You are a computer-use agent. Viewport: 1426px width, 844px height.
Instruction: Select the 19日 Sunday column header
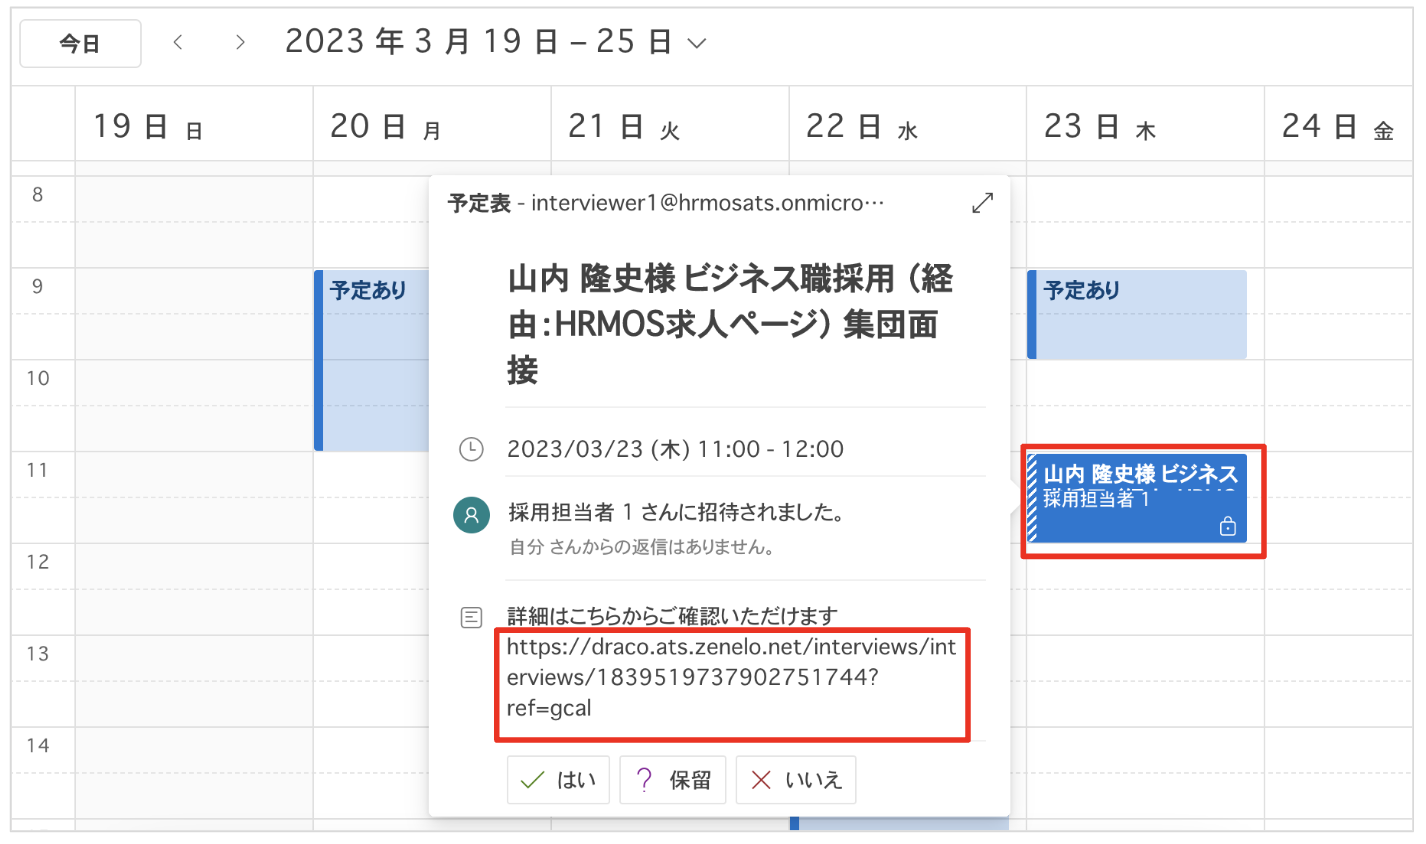148,127
